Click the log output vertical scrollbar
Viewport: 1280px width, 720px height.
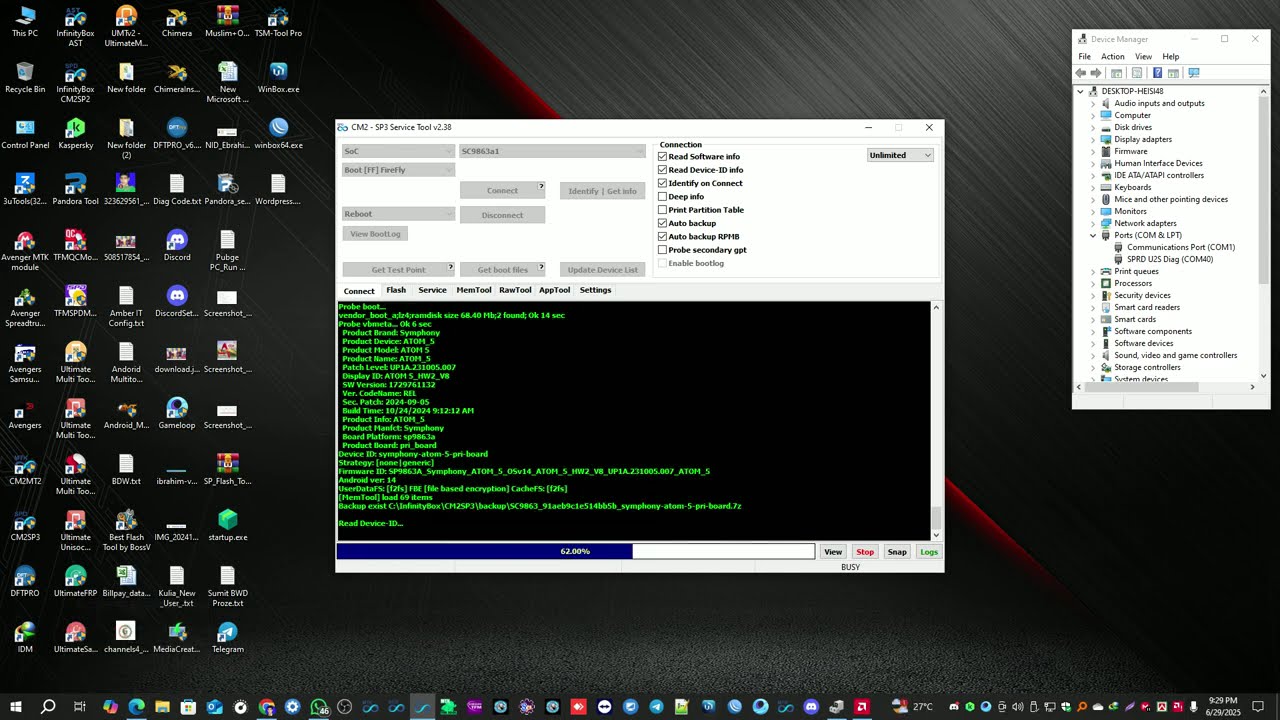(937, 419)
